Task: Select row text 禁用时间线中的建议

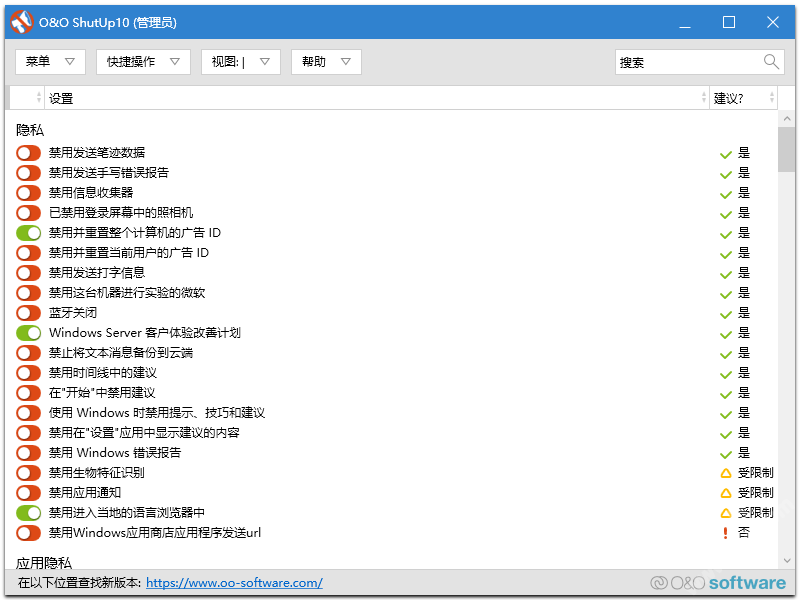Action: 103,372
